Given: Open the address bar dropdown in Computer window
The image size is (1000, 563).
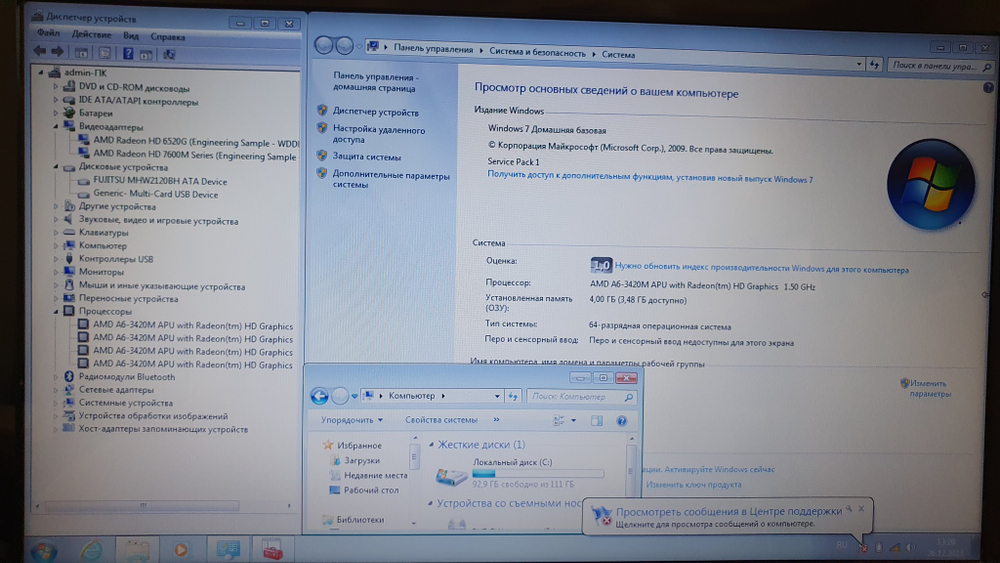Looking at the screenshot, I should [x=497, y=396].
